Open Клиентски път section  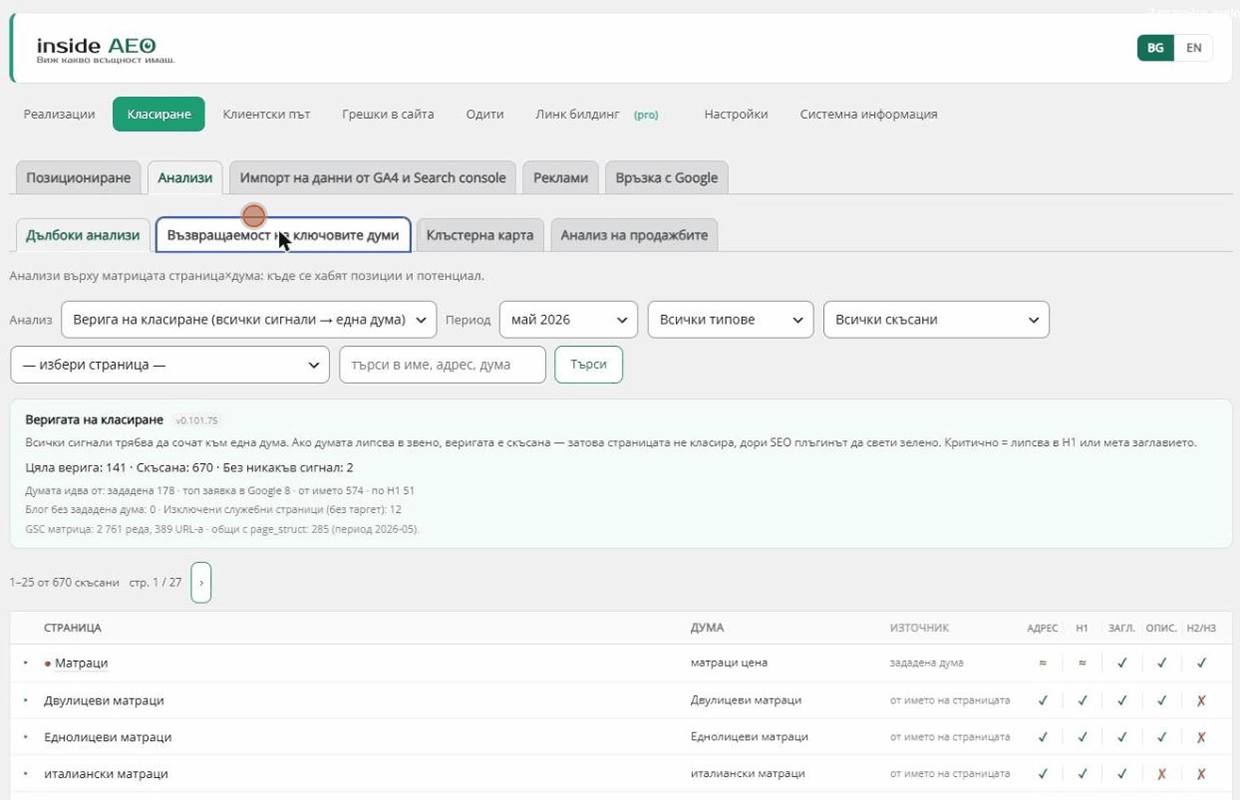pyautogui.click(x=267, y=114)
